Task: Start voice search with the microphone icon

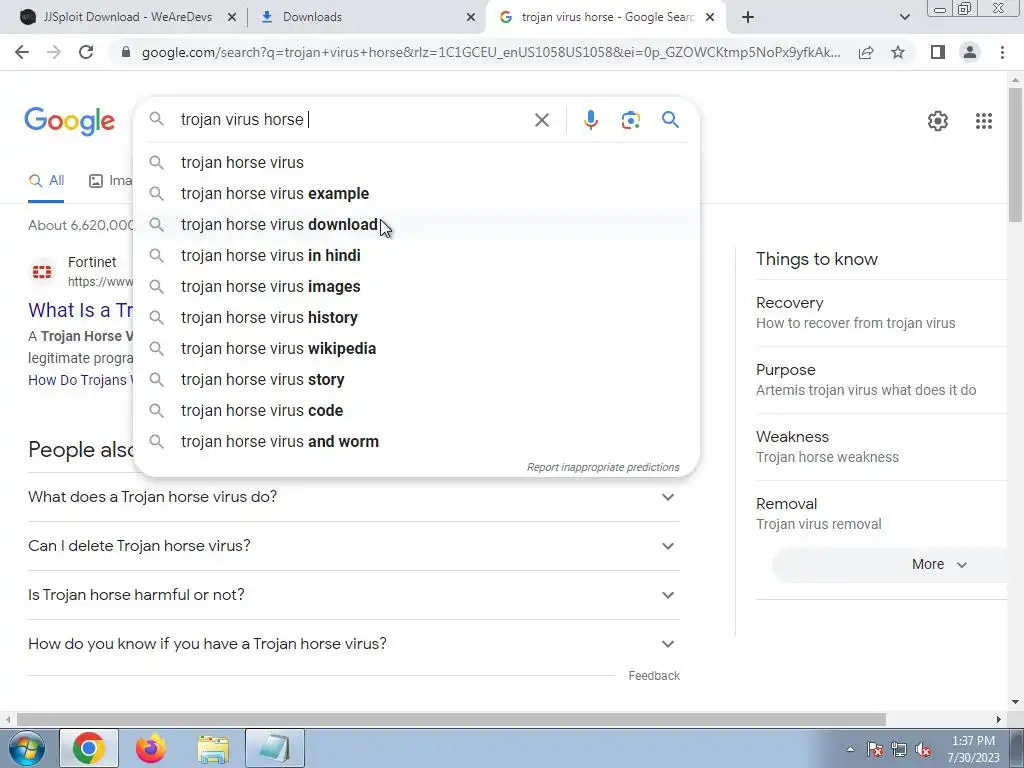Action: pyautogui.click(x=590, y=120)
